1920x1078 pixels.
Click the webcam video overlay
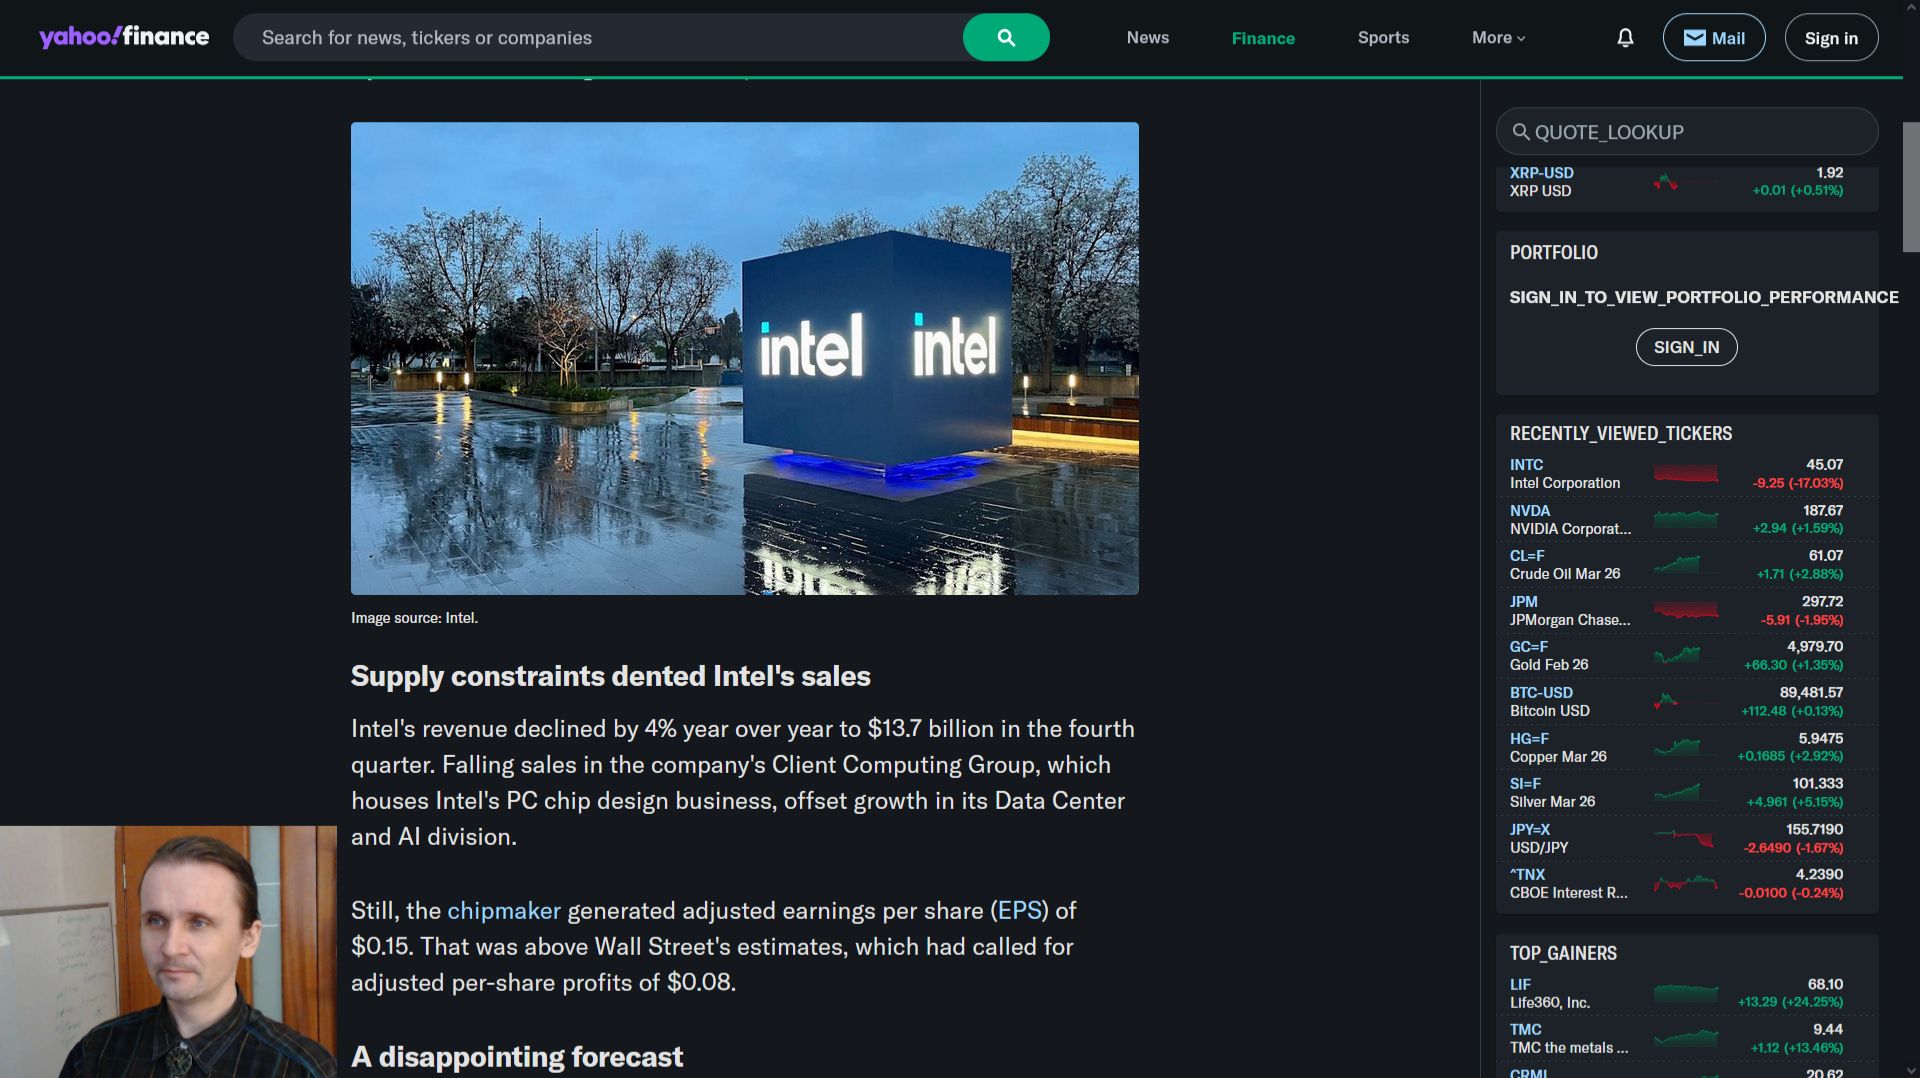168,952
